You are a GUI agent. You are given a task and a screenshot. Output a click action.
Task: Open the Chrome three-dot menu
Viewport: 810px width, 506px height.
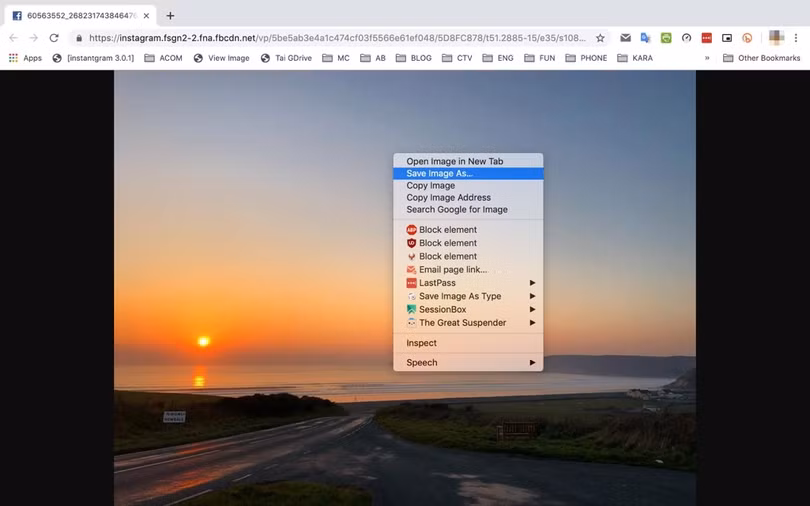tap(796, 38)
